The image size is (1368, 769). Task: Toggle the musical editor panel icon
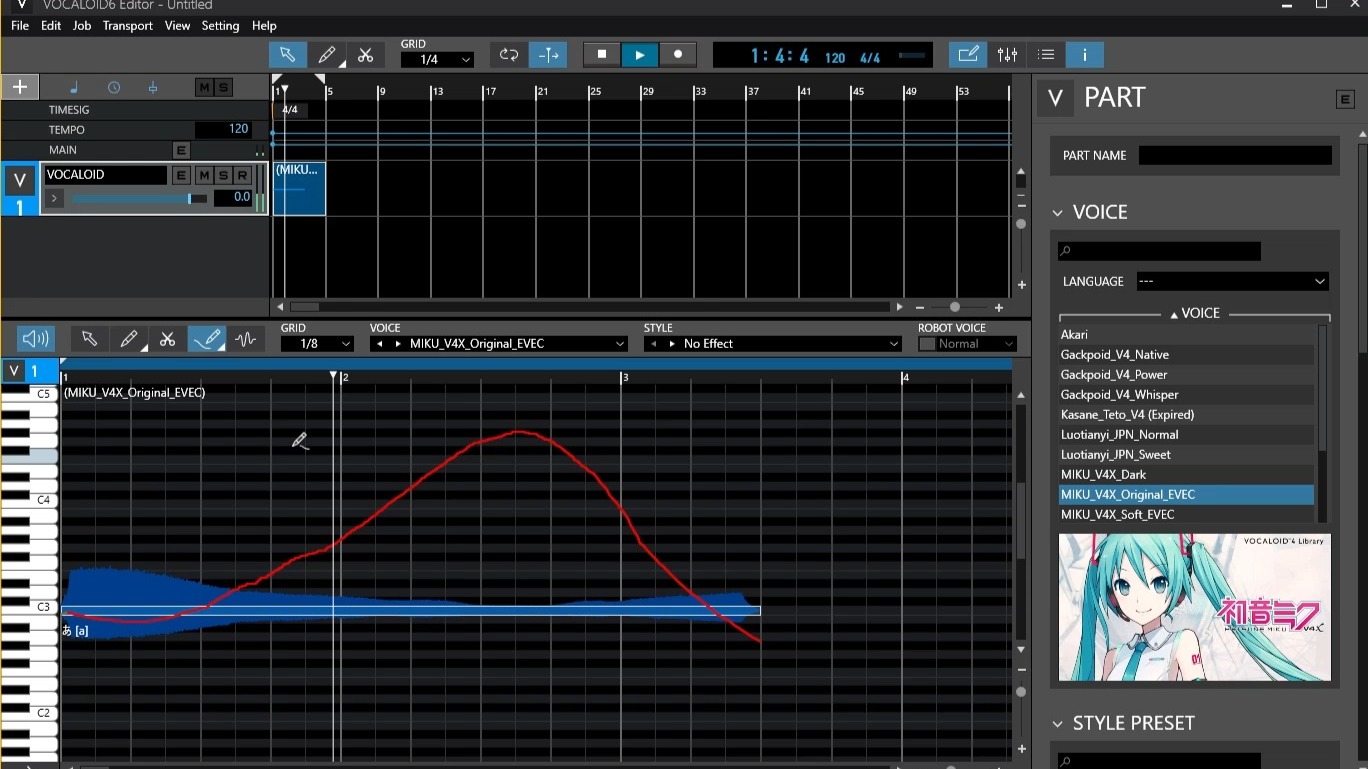968,55
